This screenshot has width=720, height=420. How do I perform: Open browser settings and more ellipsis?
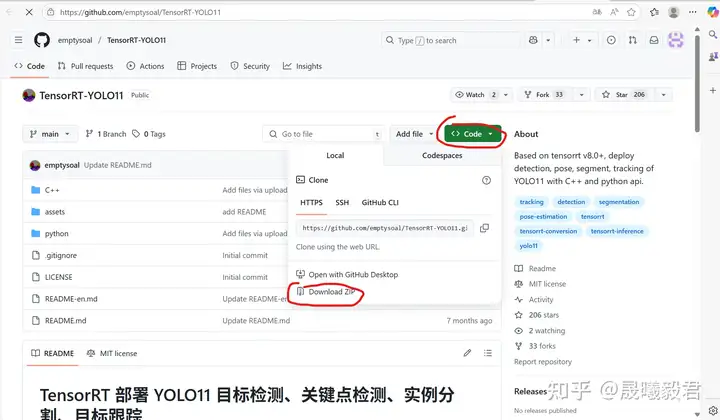(692, 12)
